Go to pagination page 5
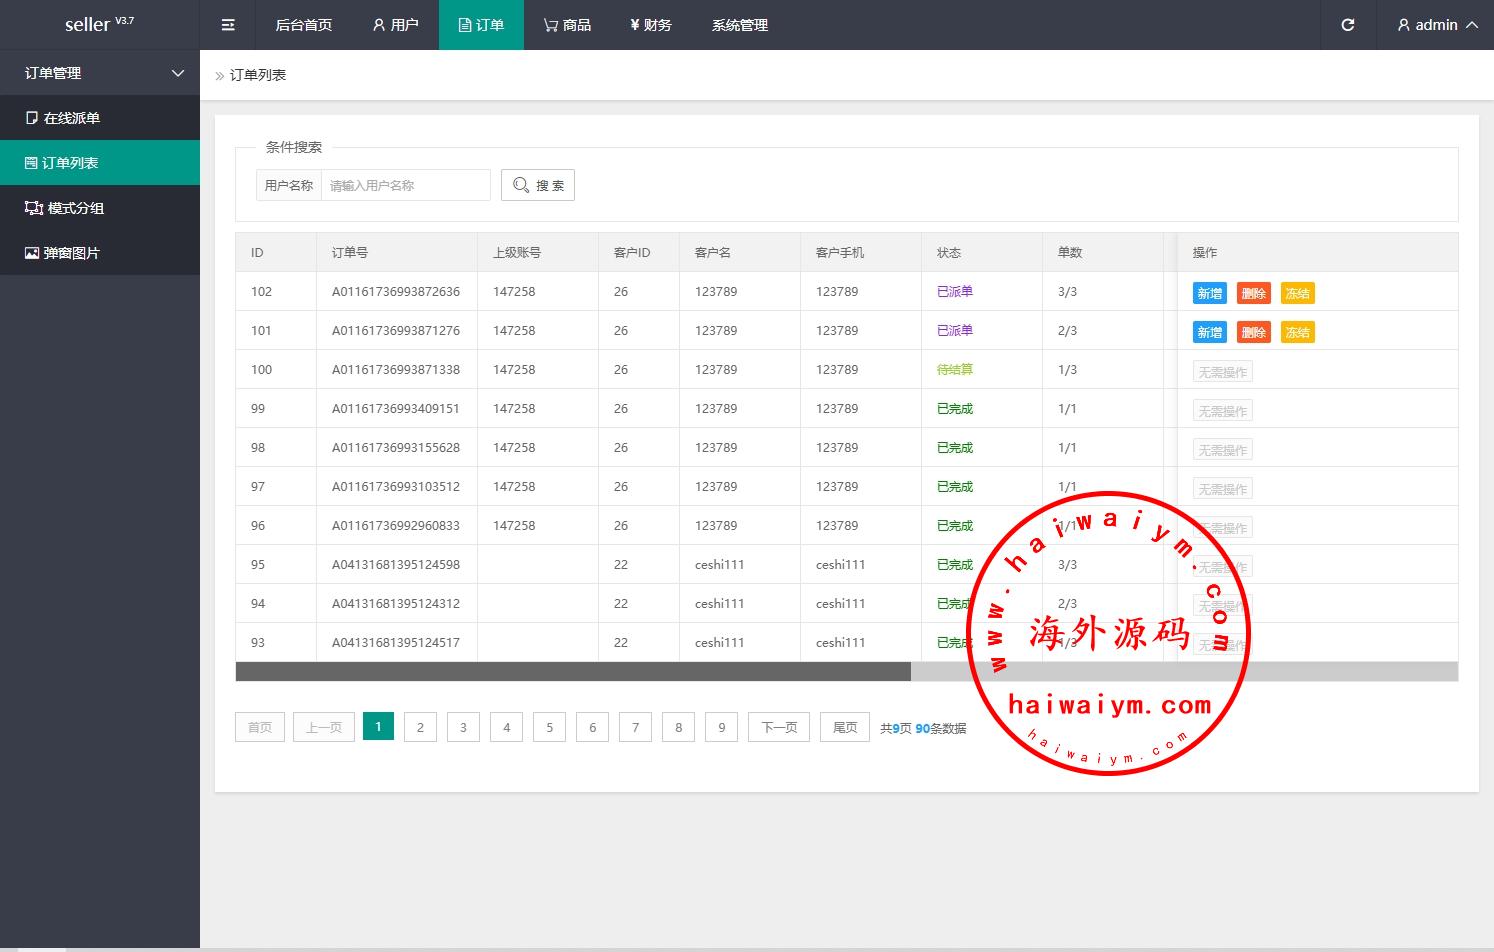This screenshot has width=1494, height=952. (549, 727)
